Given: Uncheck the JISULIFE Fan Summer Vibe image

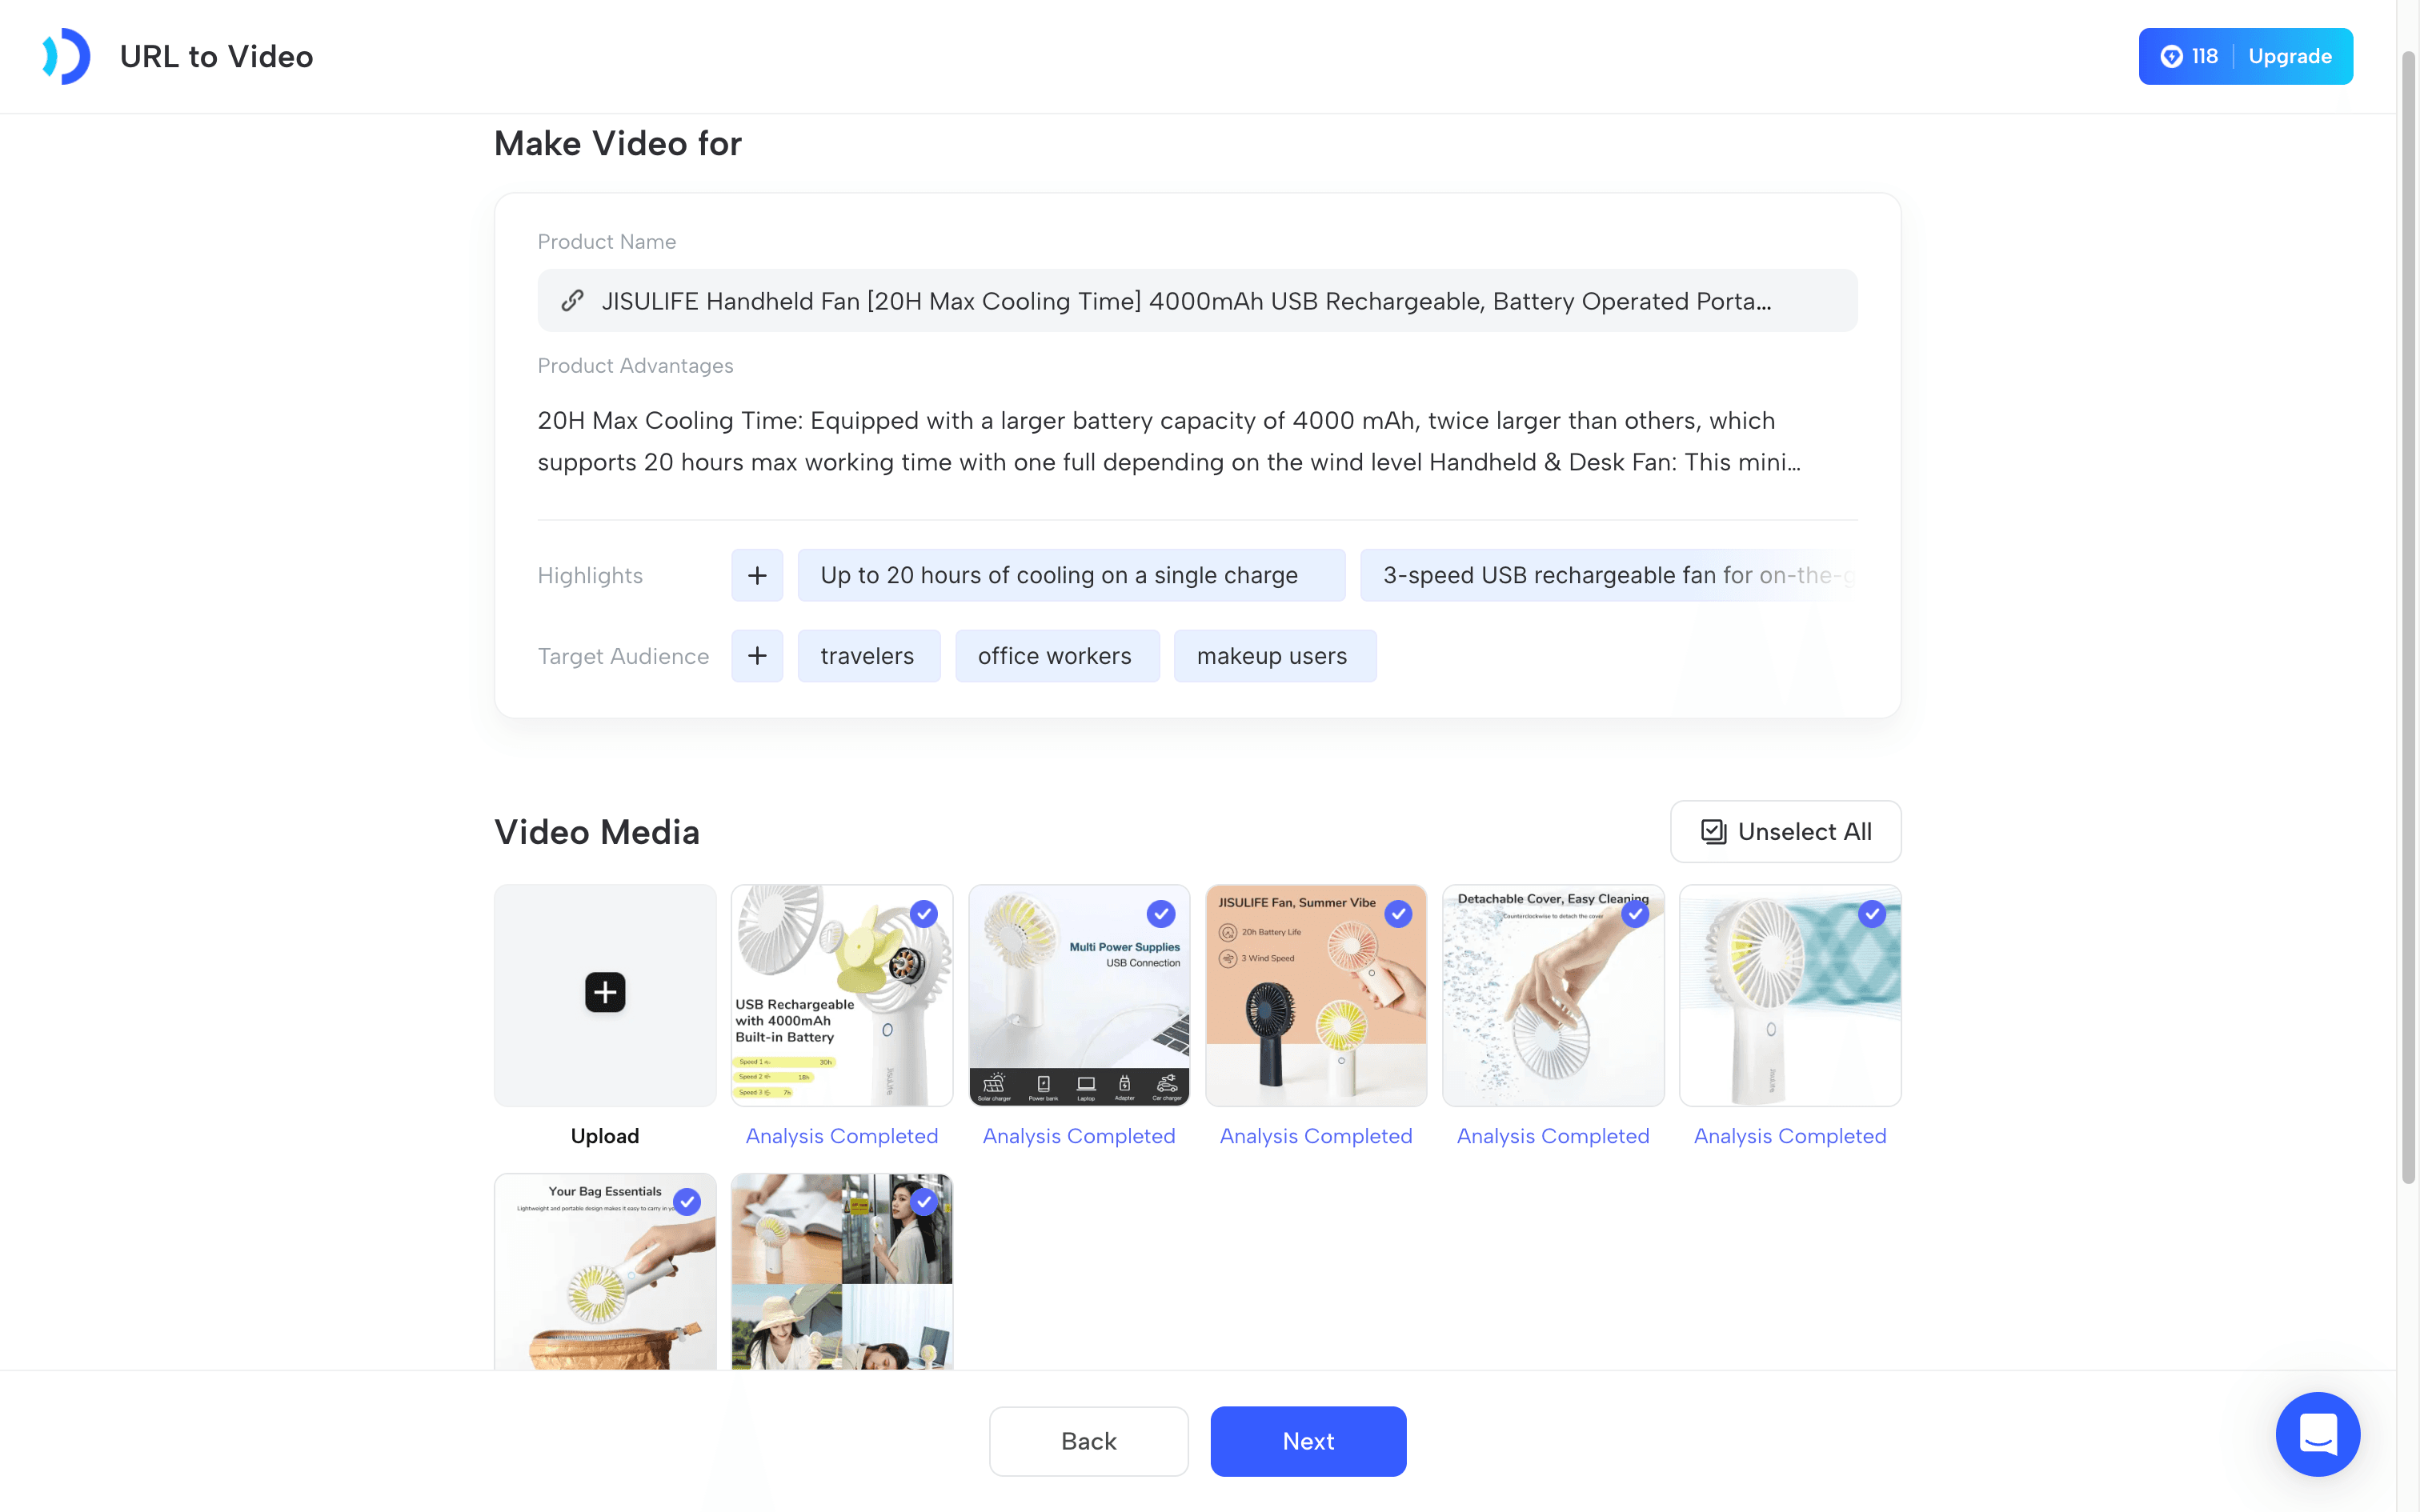Looking at the screenshot, I should pos(1398,914).
